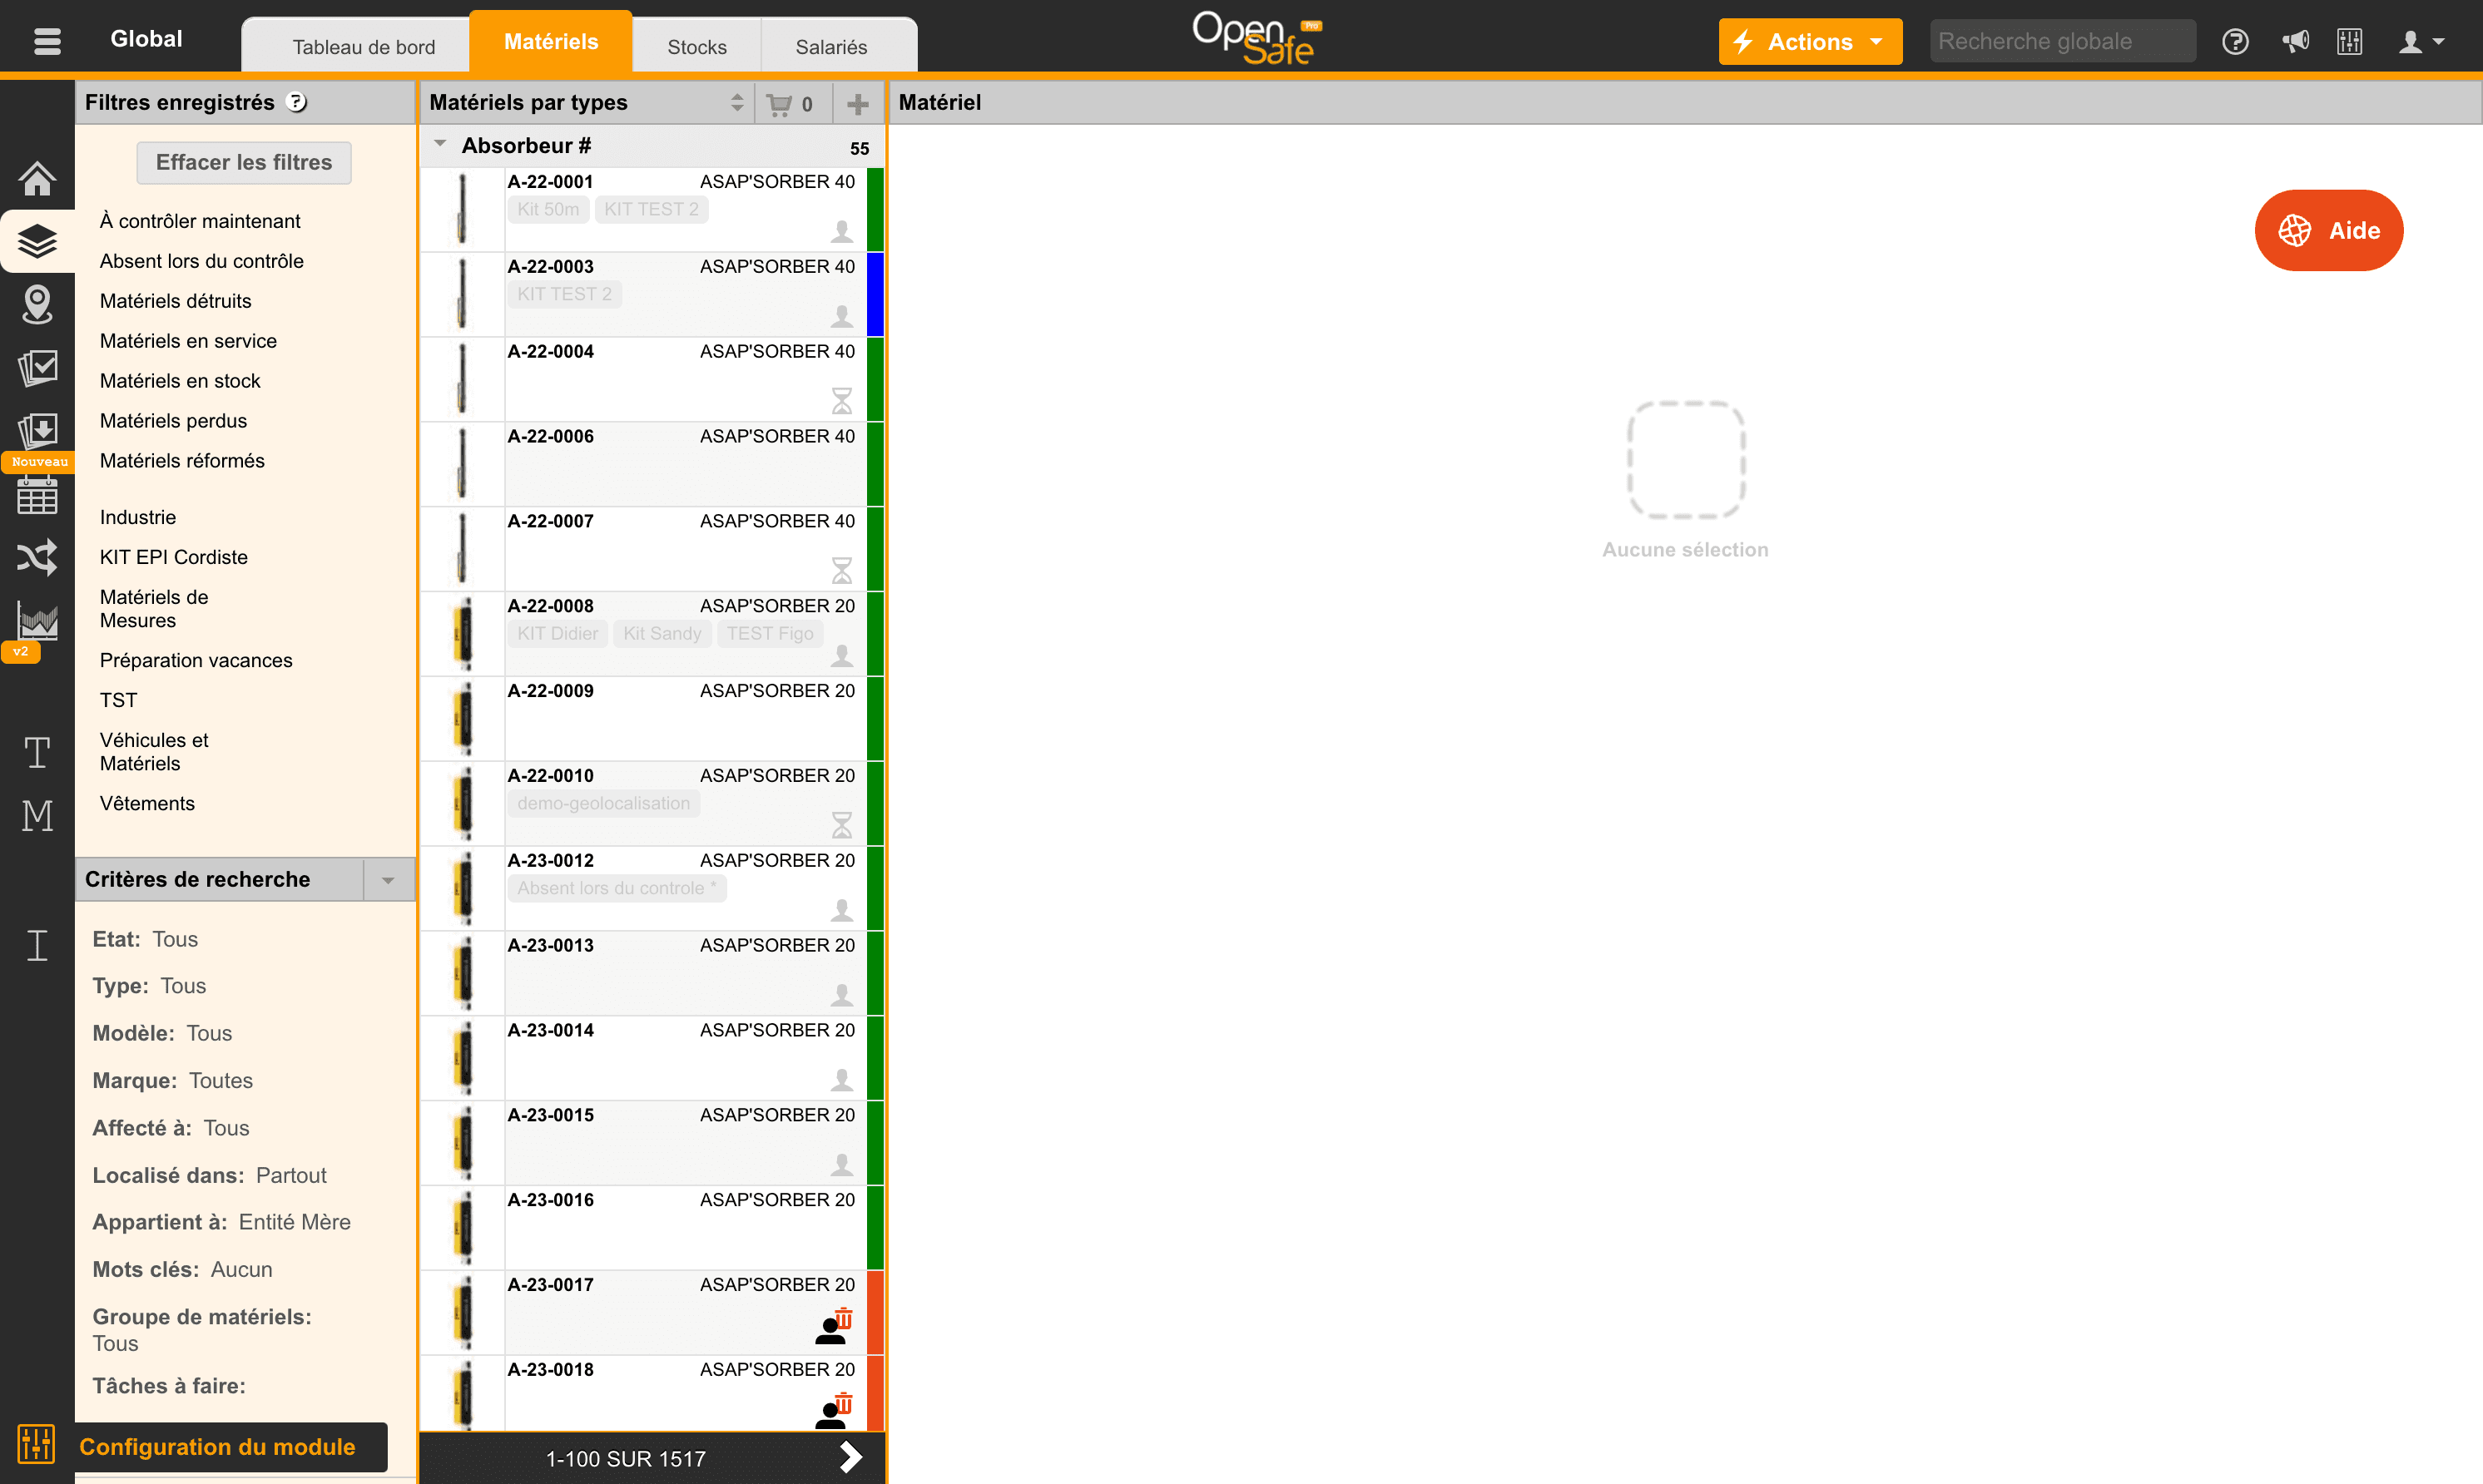This screenshot has width=2483, height=1484.
Task: Open the Etat: Tous criterion
Action: (145, 939)
